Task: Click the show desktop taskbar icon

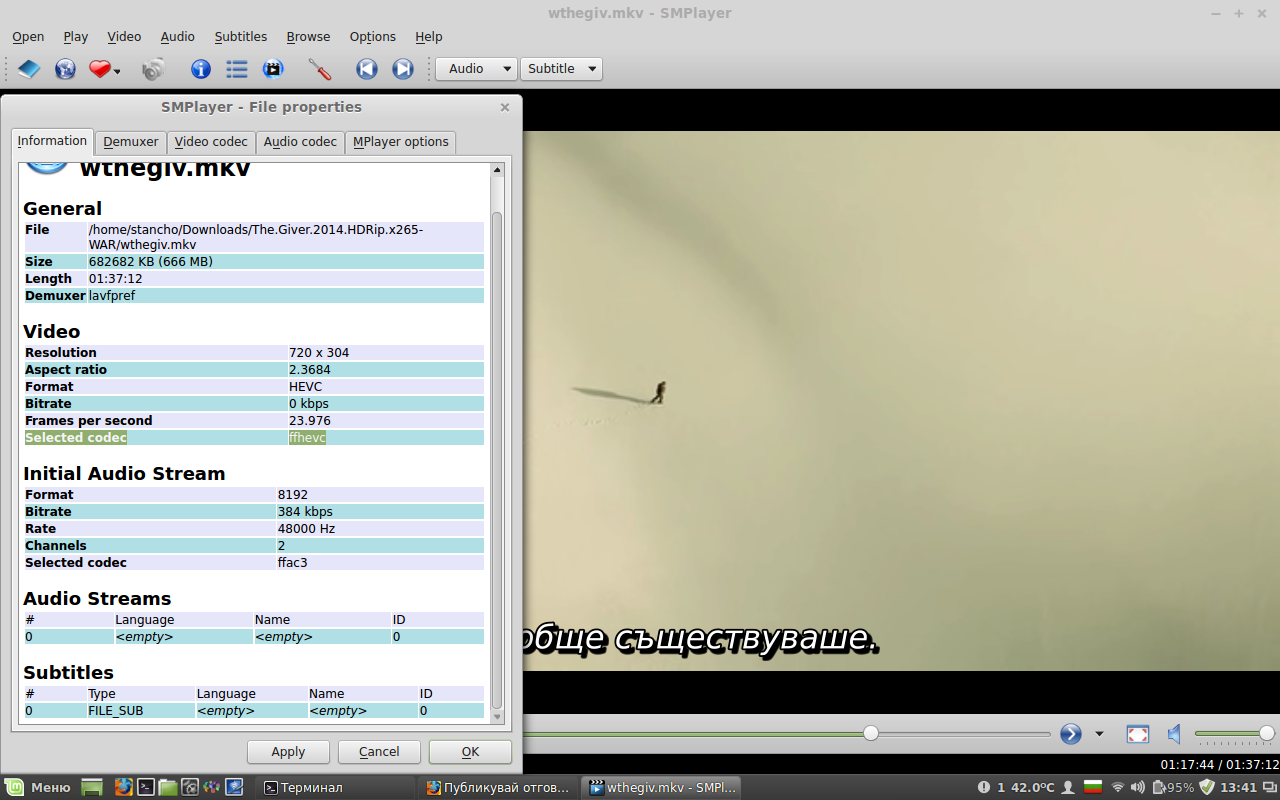Action: tap(92, 787)
